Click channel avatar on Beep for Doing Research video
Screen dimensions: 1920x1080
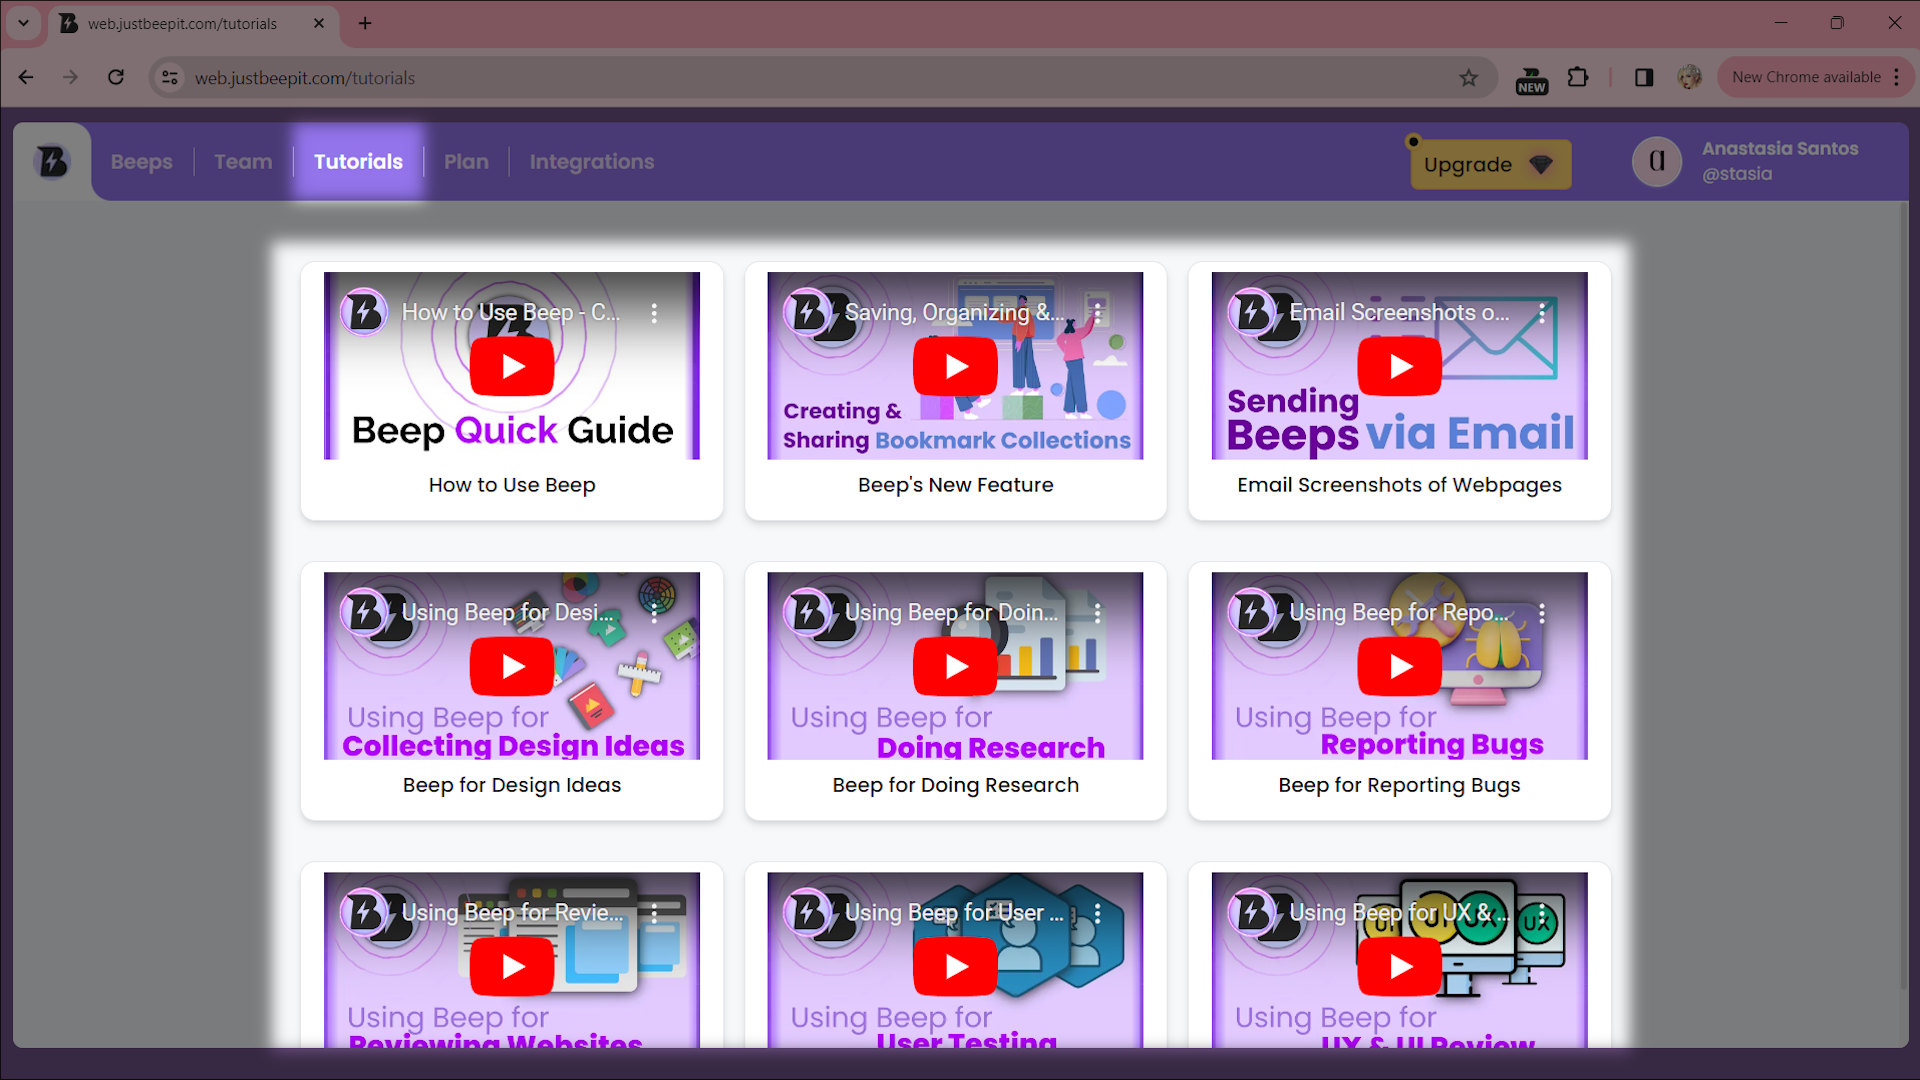pyautogui.click(x=807, y=613)
